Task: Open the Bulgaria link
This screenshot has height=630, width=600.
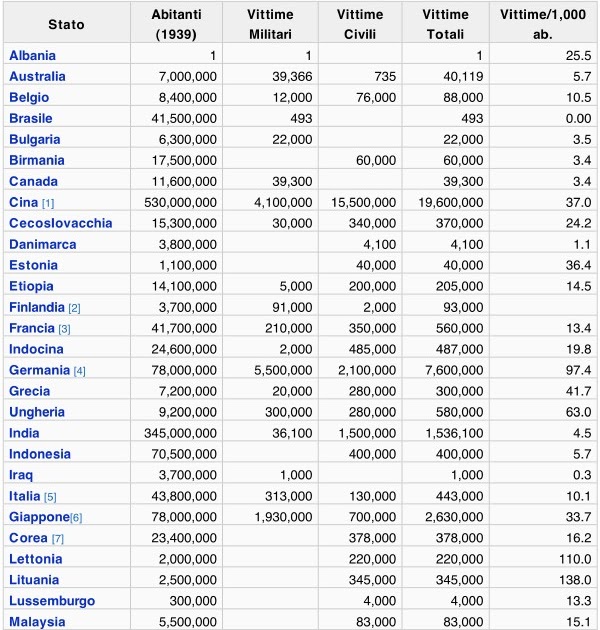Action: tap(35, 139)
